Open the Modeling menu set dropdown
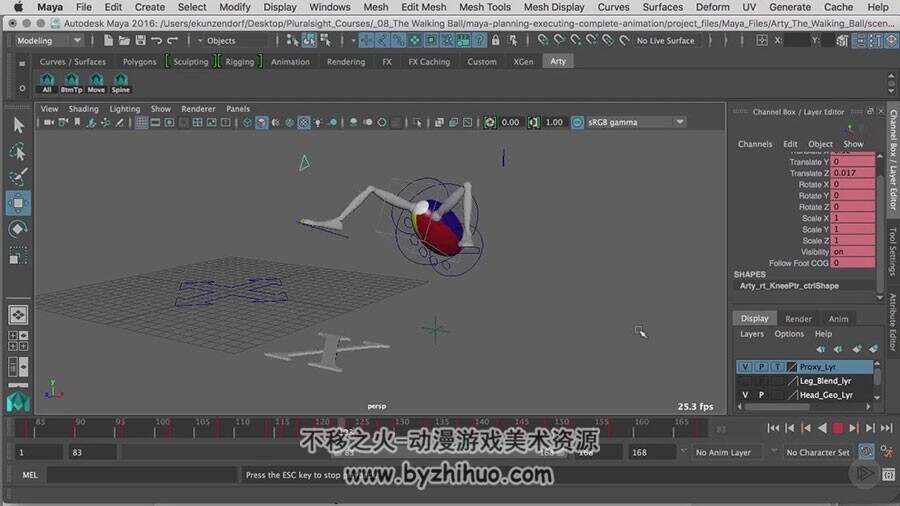This screenshot has width=900, height=506. [48, 41]
